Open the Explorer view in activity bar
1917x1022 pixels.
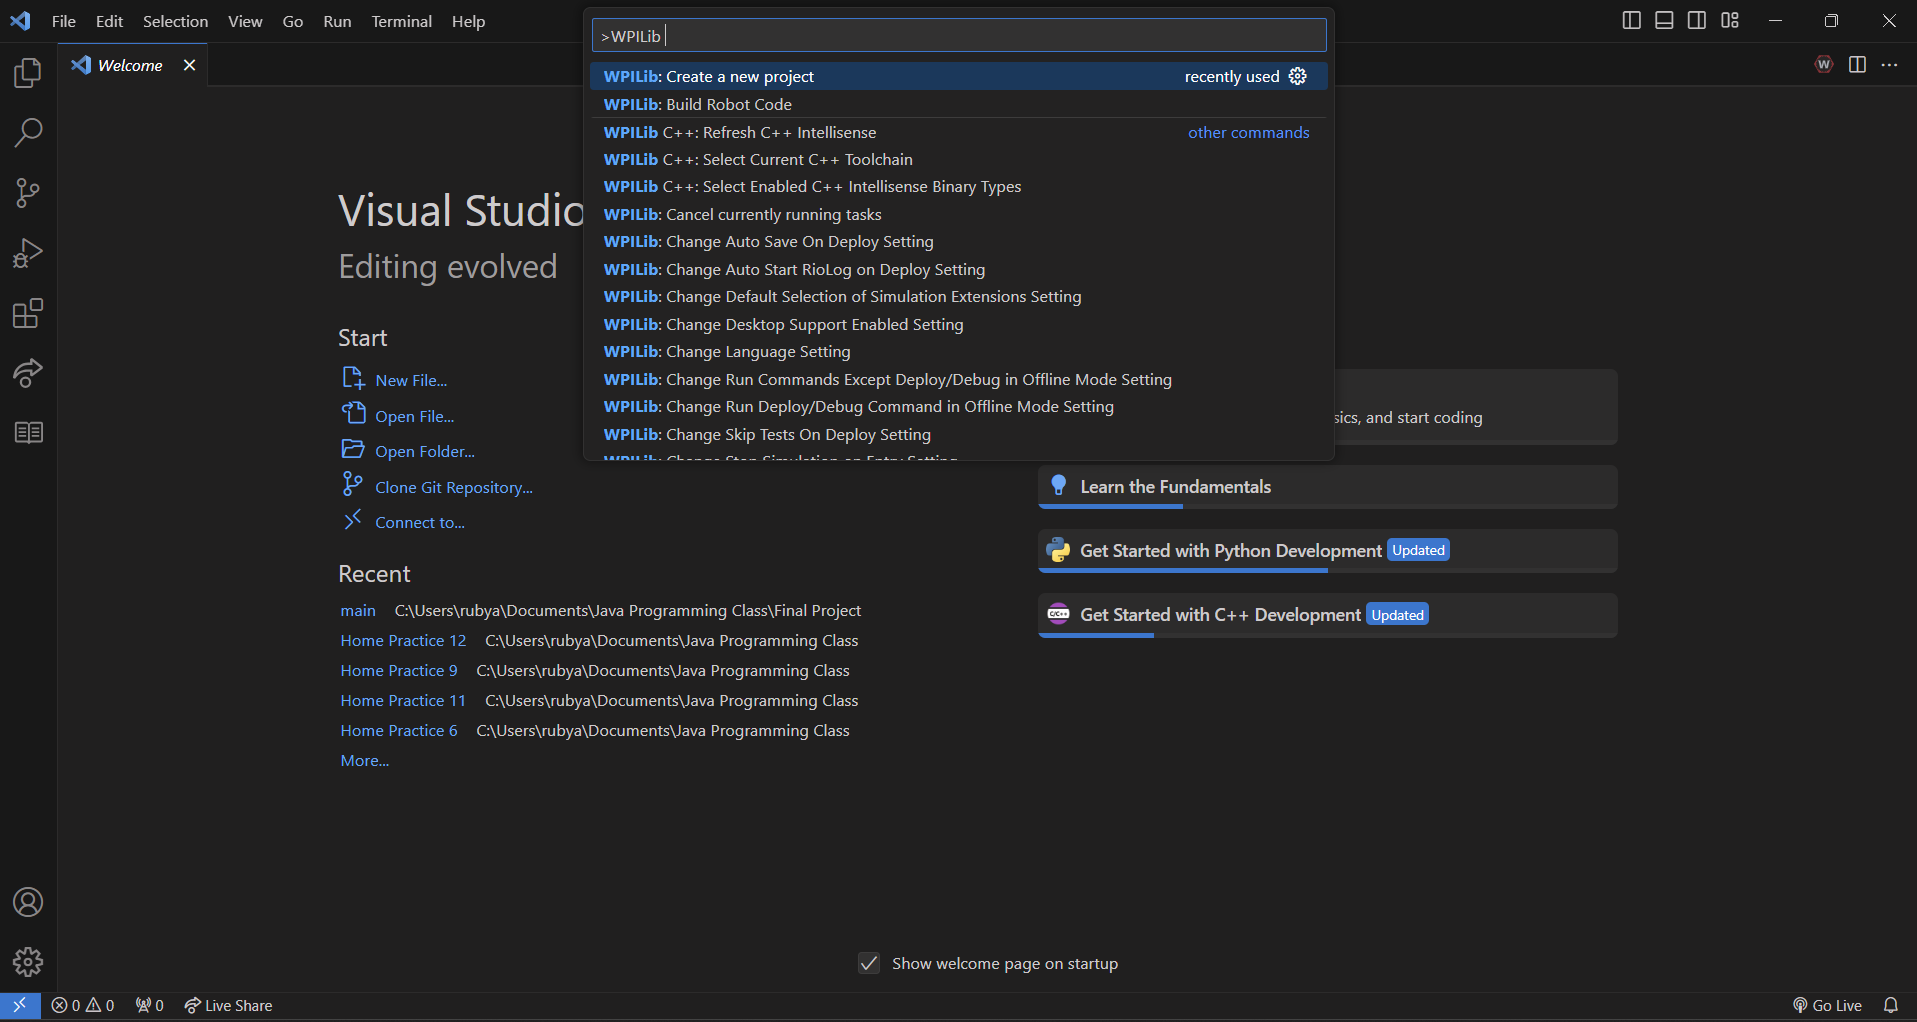[28, 73]
